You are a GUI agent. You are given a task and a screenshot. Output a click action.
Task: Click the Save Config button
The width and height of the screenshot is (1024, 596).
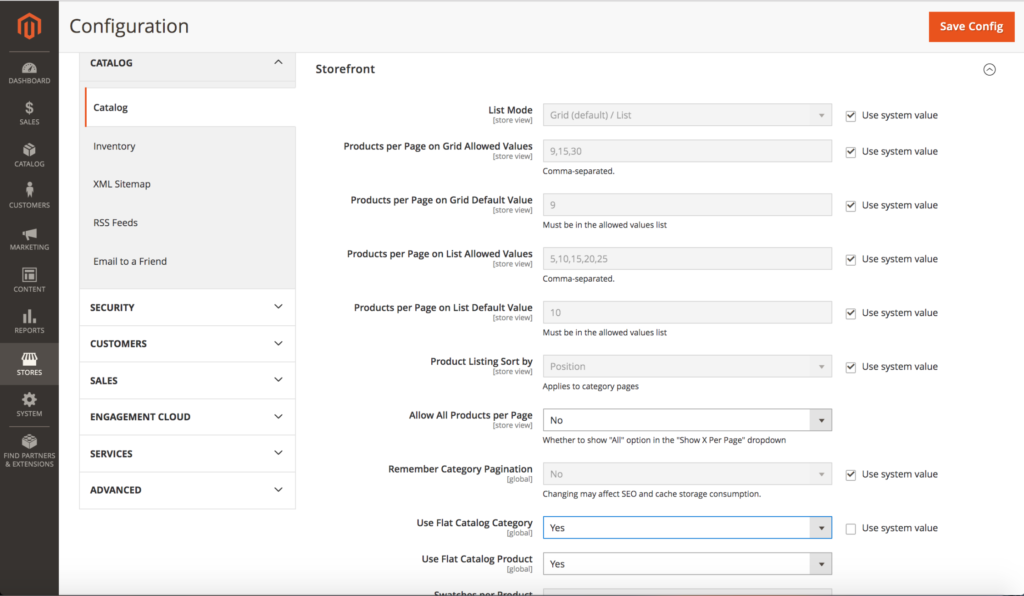[971, 27]
